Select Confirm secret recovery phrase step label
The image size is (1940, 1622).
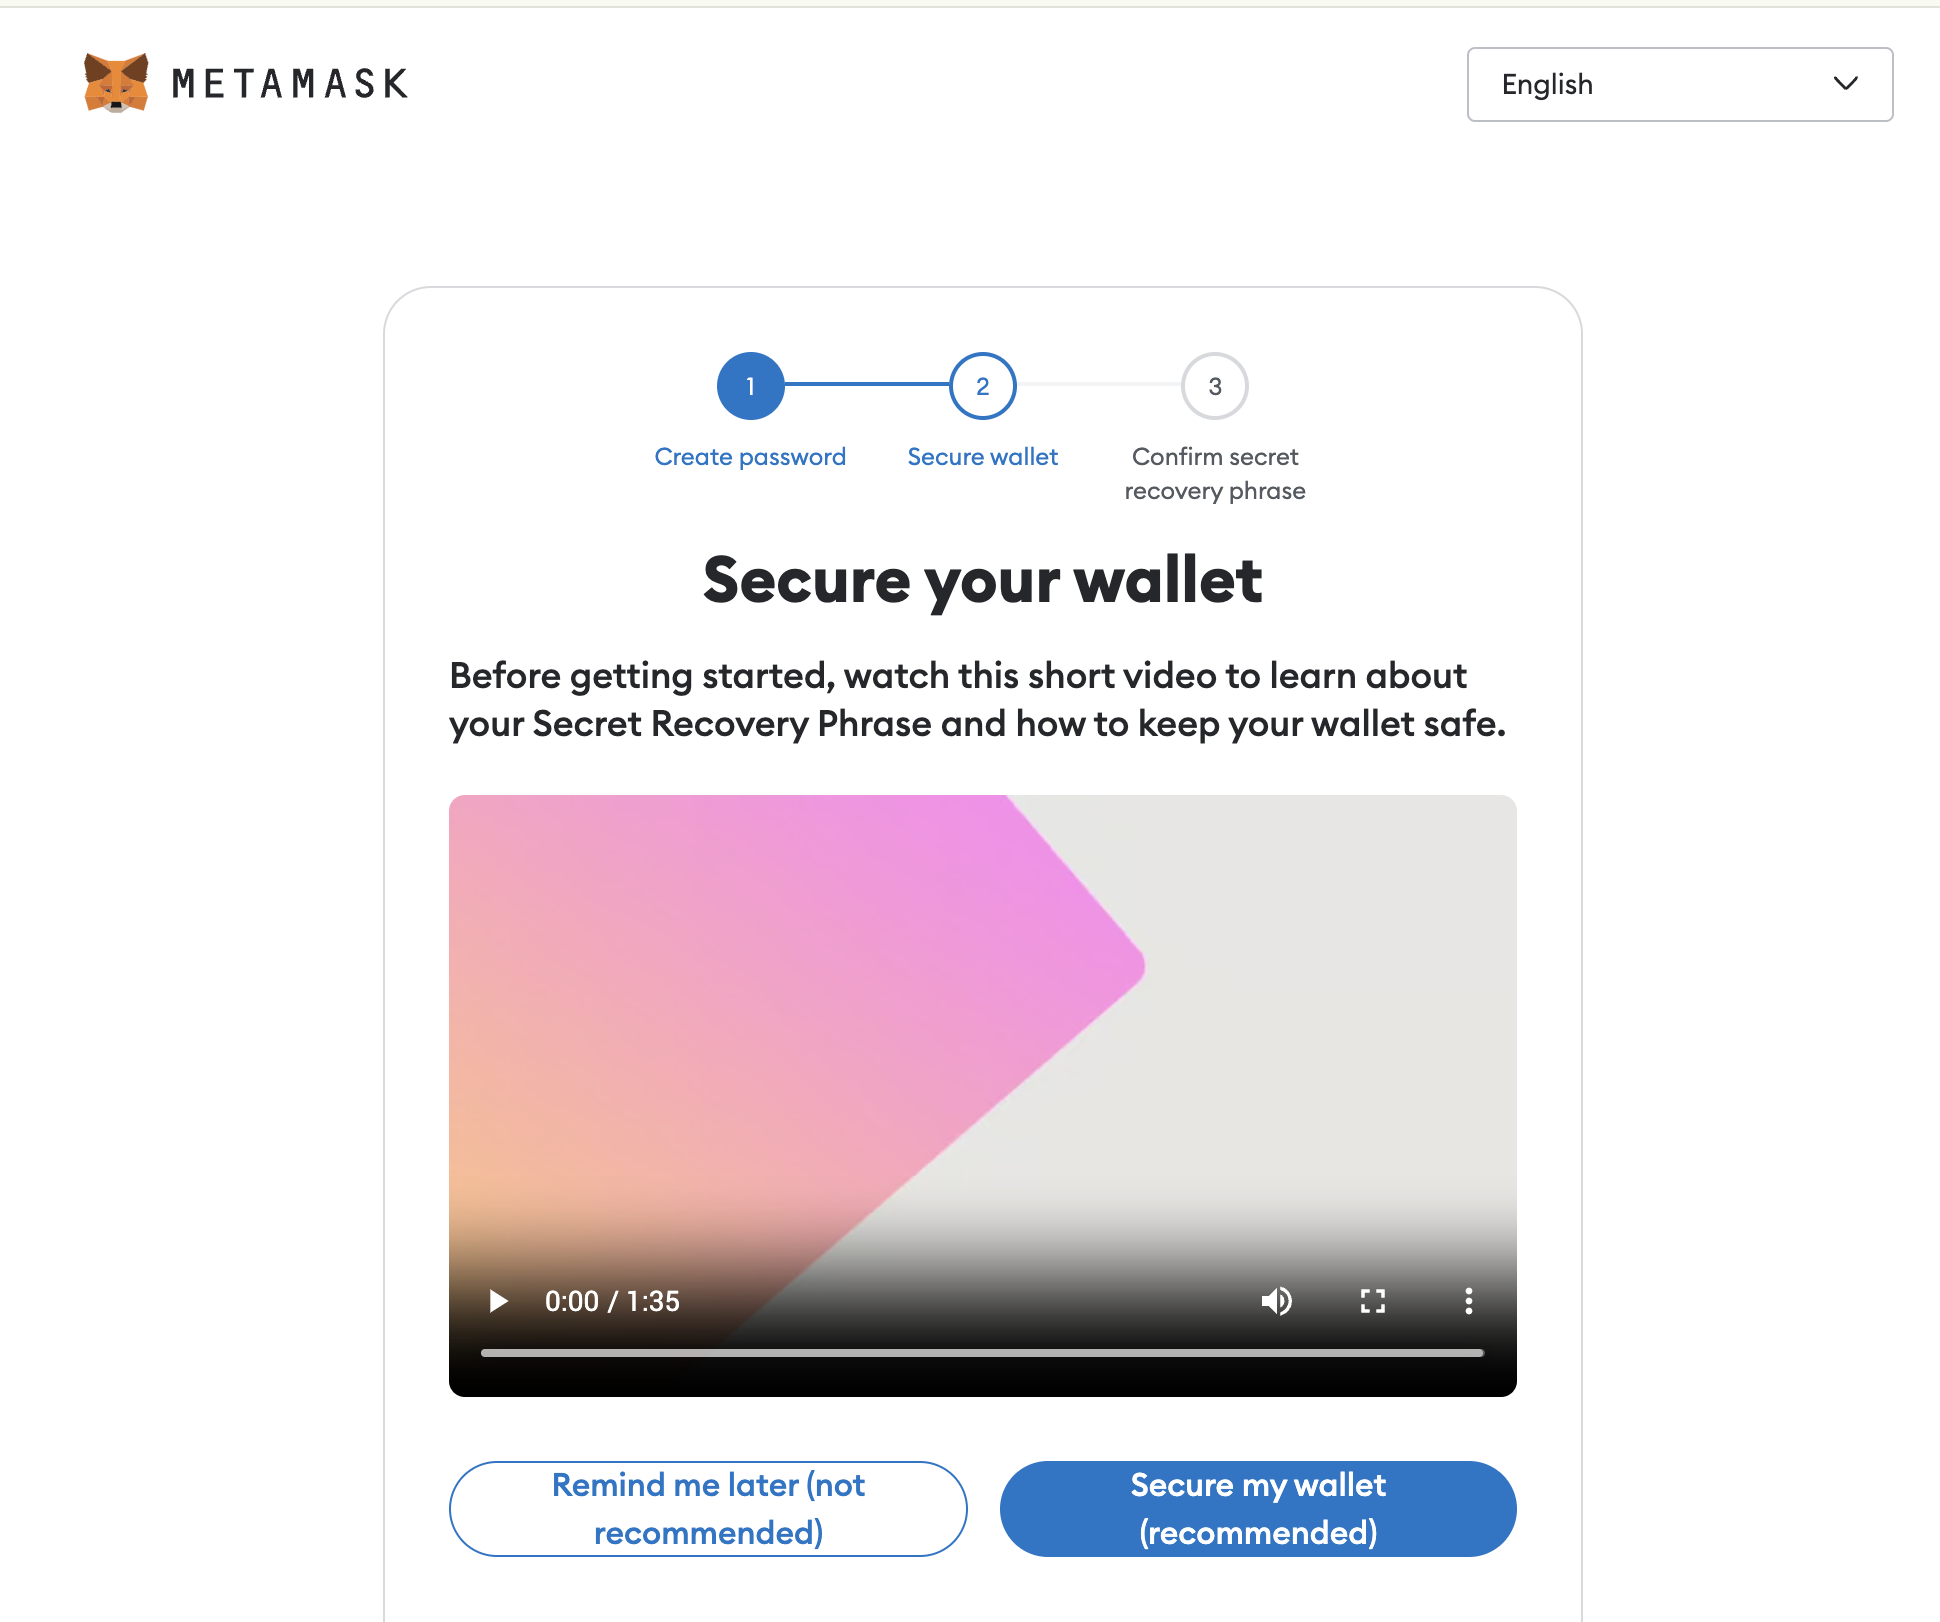[1215, 474]
